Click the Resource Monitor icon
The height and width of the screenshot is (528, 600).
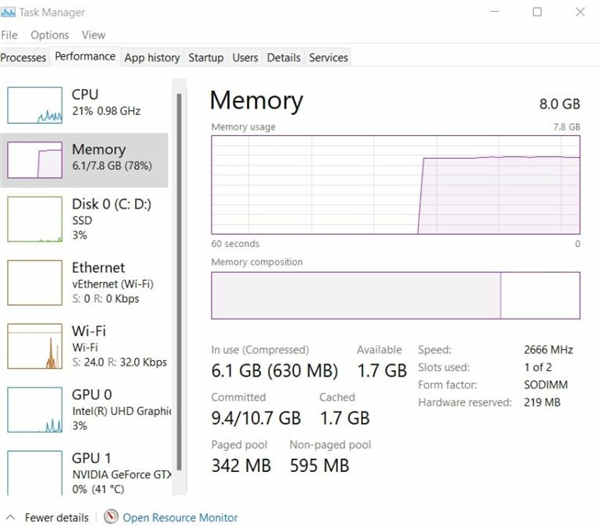pos(110,517)
